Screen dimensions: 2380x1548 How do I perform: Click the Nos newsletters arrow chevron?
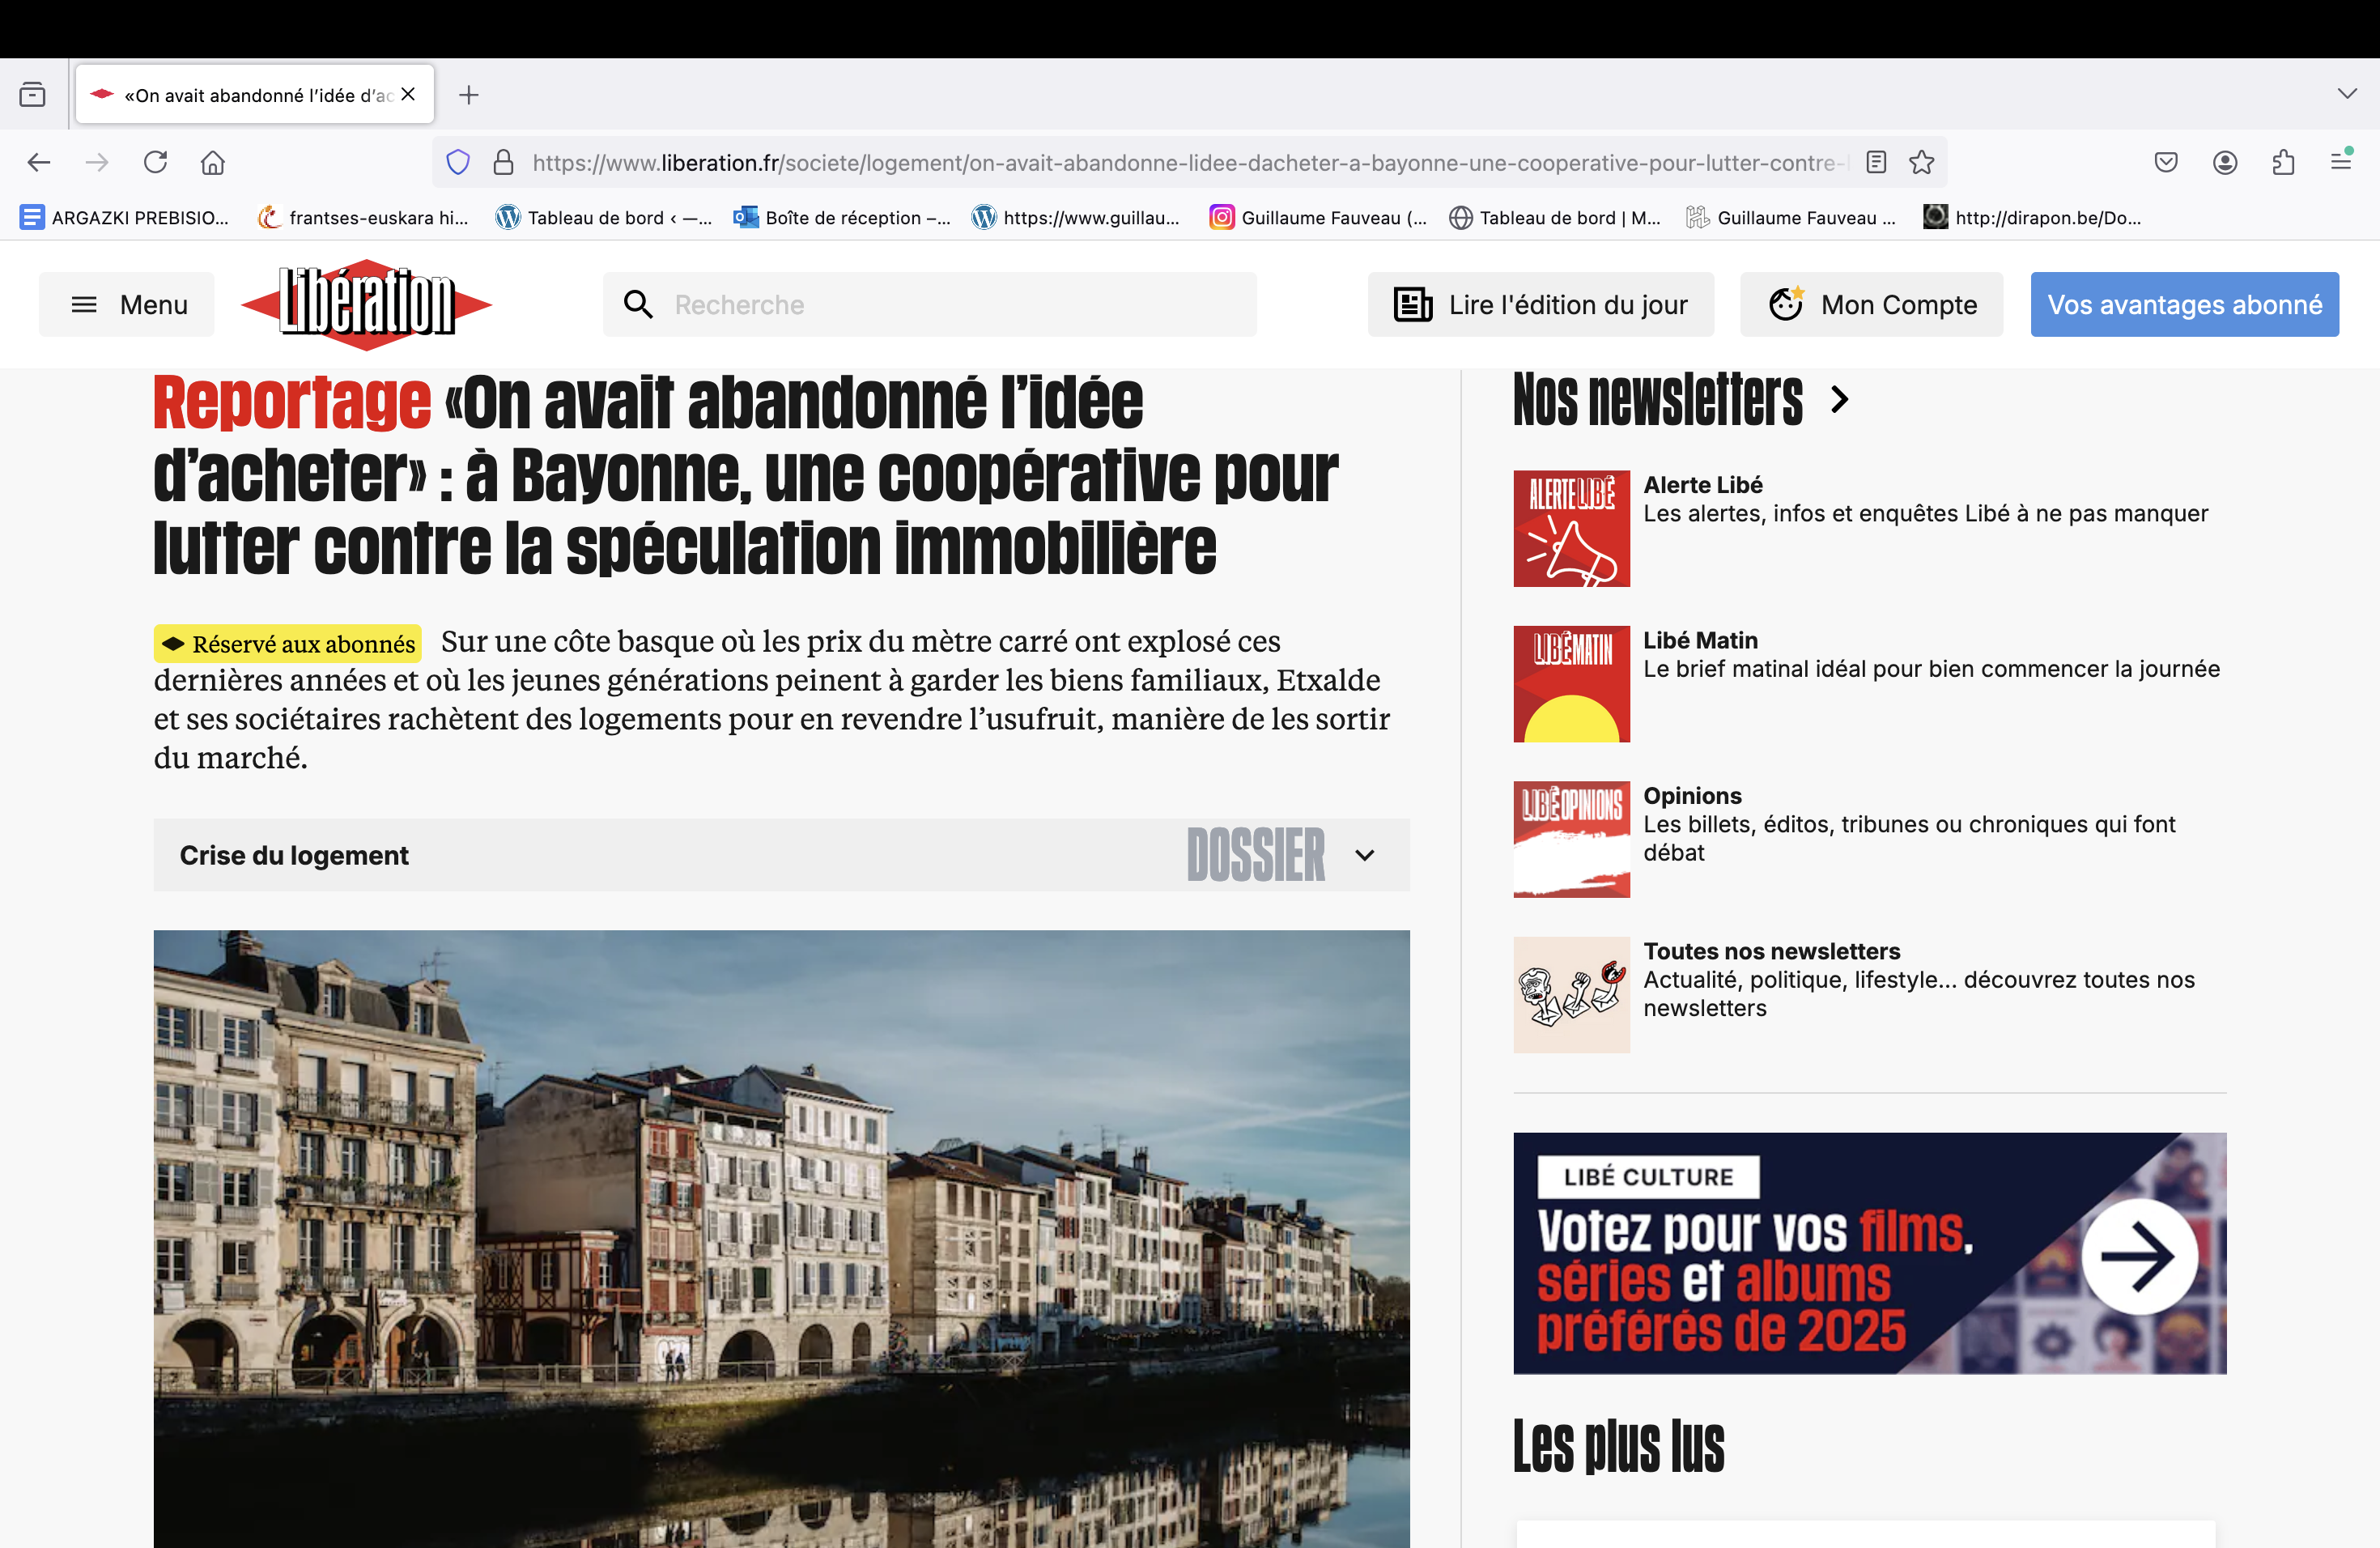tap(1839, 400)
